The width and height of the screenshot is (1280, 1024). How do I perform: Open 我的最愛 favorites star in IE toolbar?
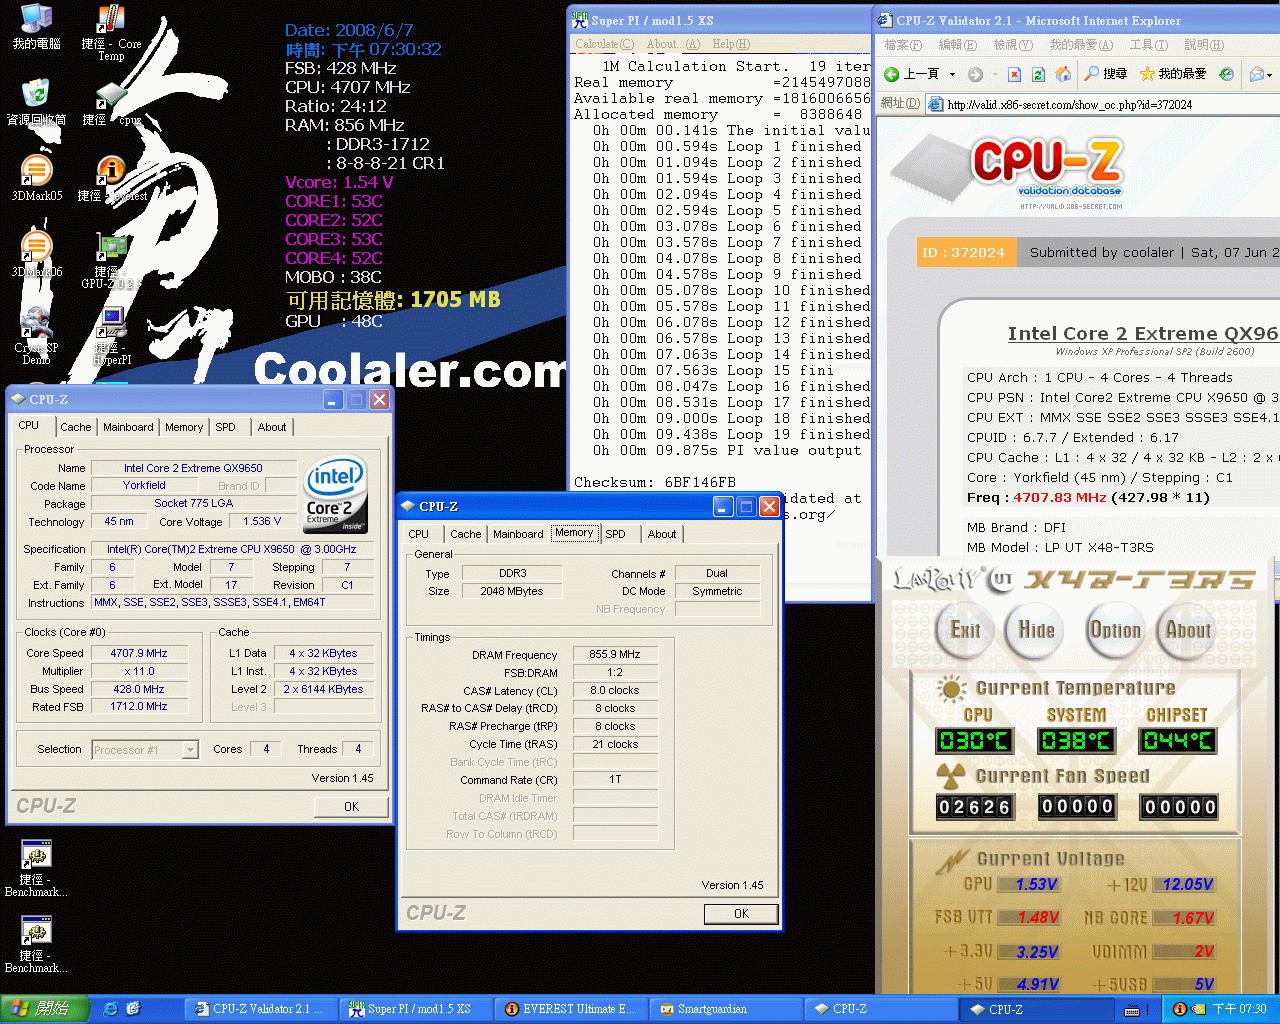pos(1173,74)
